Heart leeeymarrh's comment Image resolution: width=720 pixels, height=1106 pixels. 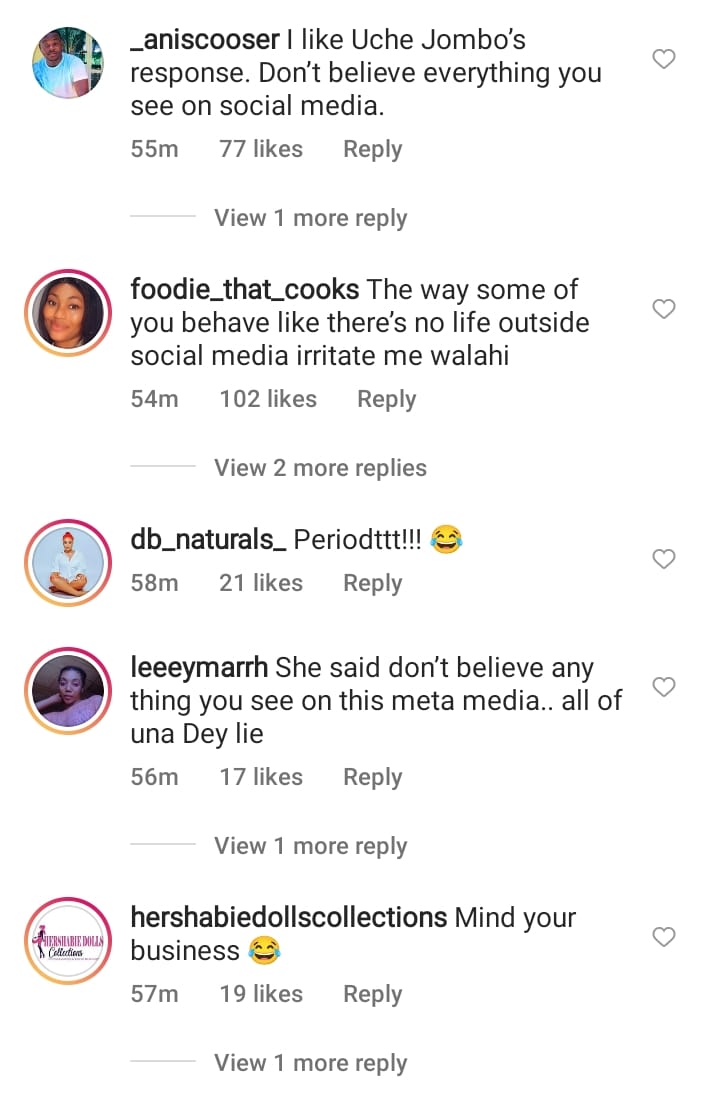(x=664, y=687)
